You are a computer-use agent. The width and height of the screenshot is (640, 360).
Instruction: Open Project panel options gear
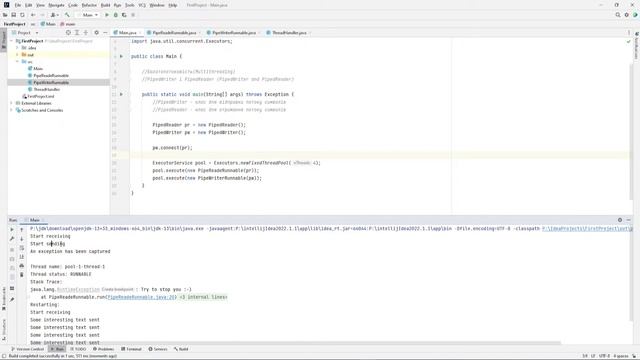coord(96,33)
